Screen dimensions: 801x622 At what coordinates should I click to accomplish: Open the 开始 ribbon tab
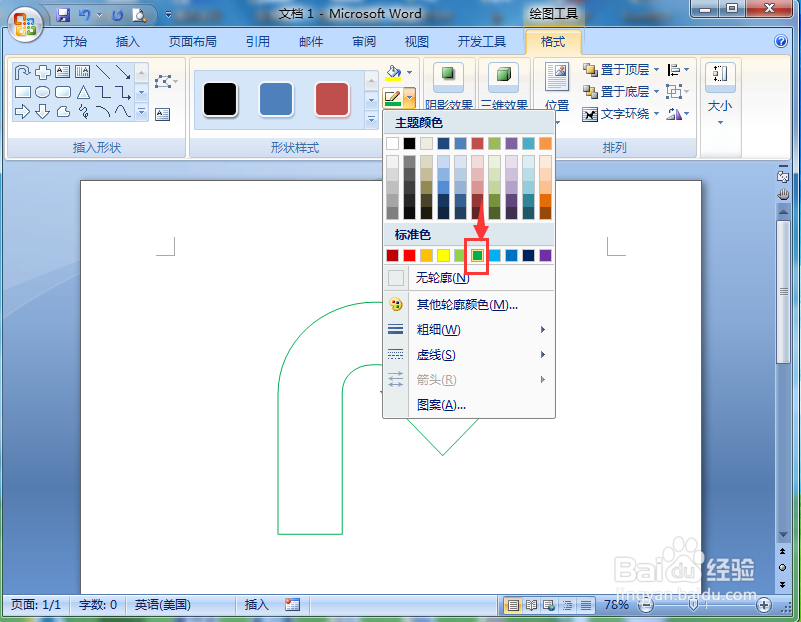75,42
